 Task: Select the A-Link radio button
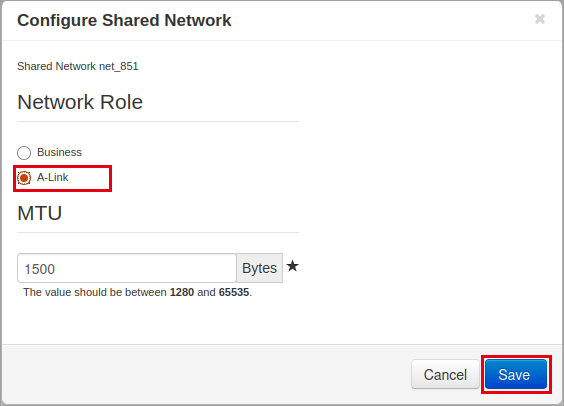pyautogui.click(x=24, y=178)
